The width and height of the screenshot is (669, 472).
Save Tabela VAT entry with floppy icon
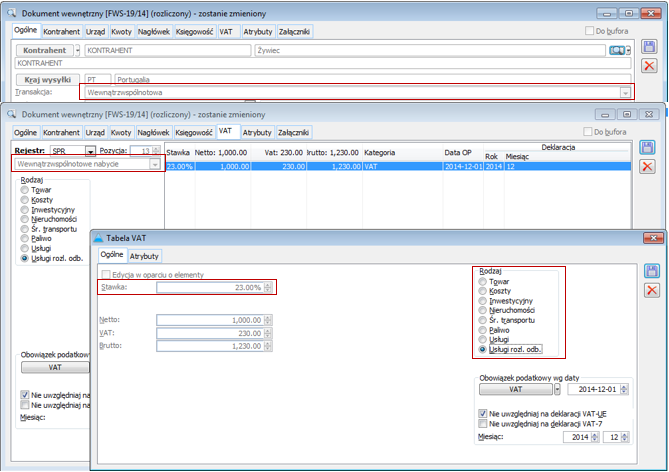[x=652, y=271]
